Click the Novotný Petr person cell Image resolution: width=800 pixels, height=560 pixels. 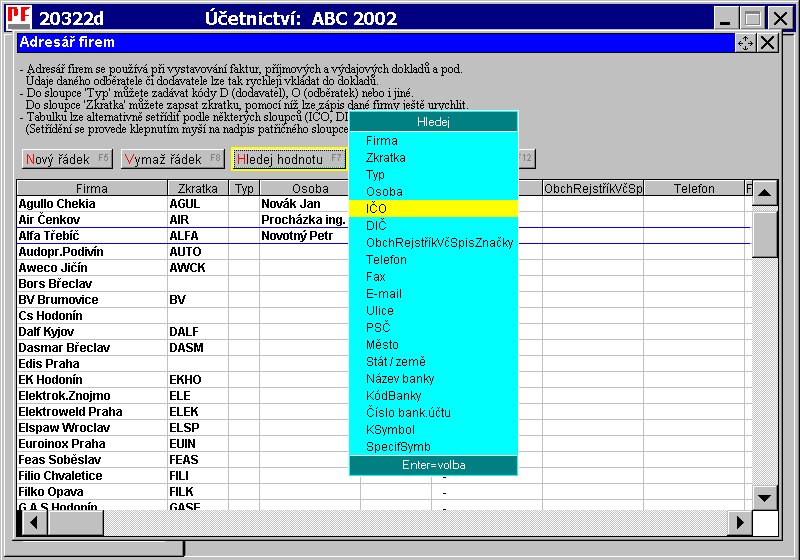(304, 236)
